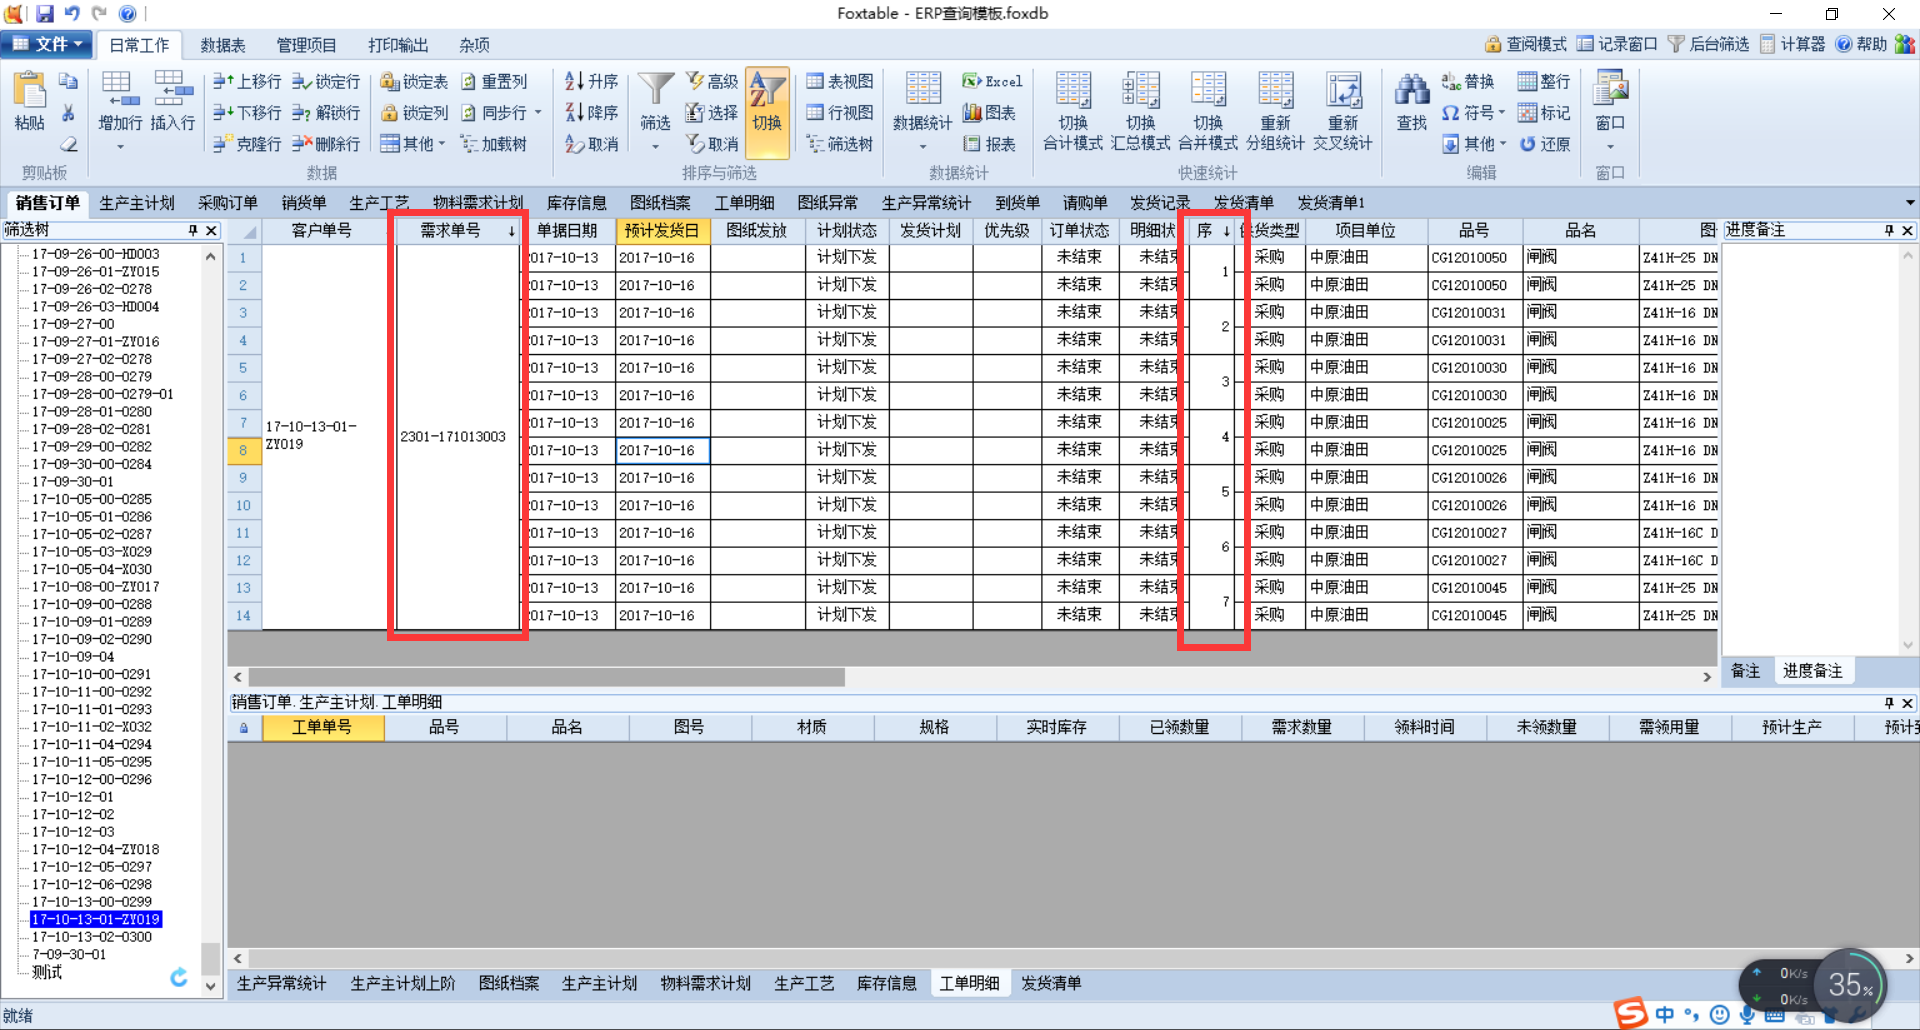The image size is (1920, 1030).
Task: Click the 克隆行 clone row button
Action: coord(247,144)
